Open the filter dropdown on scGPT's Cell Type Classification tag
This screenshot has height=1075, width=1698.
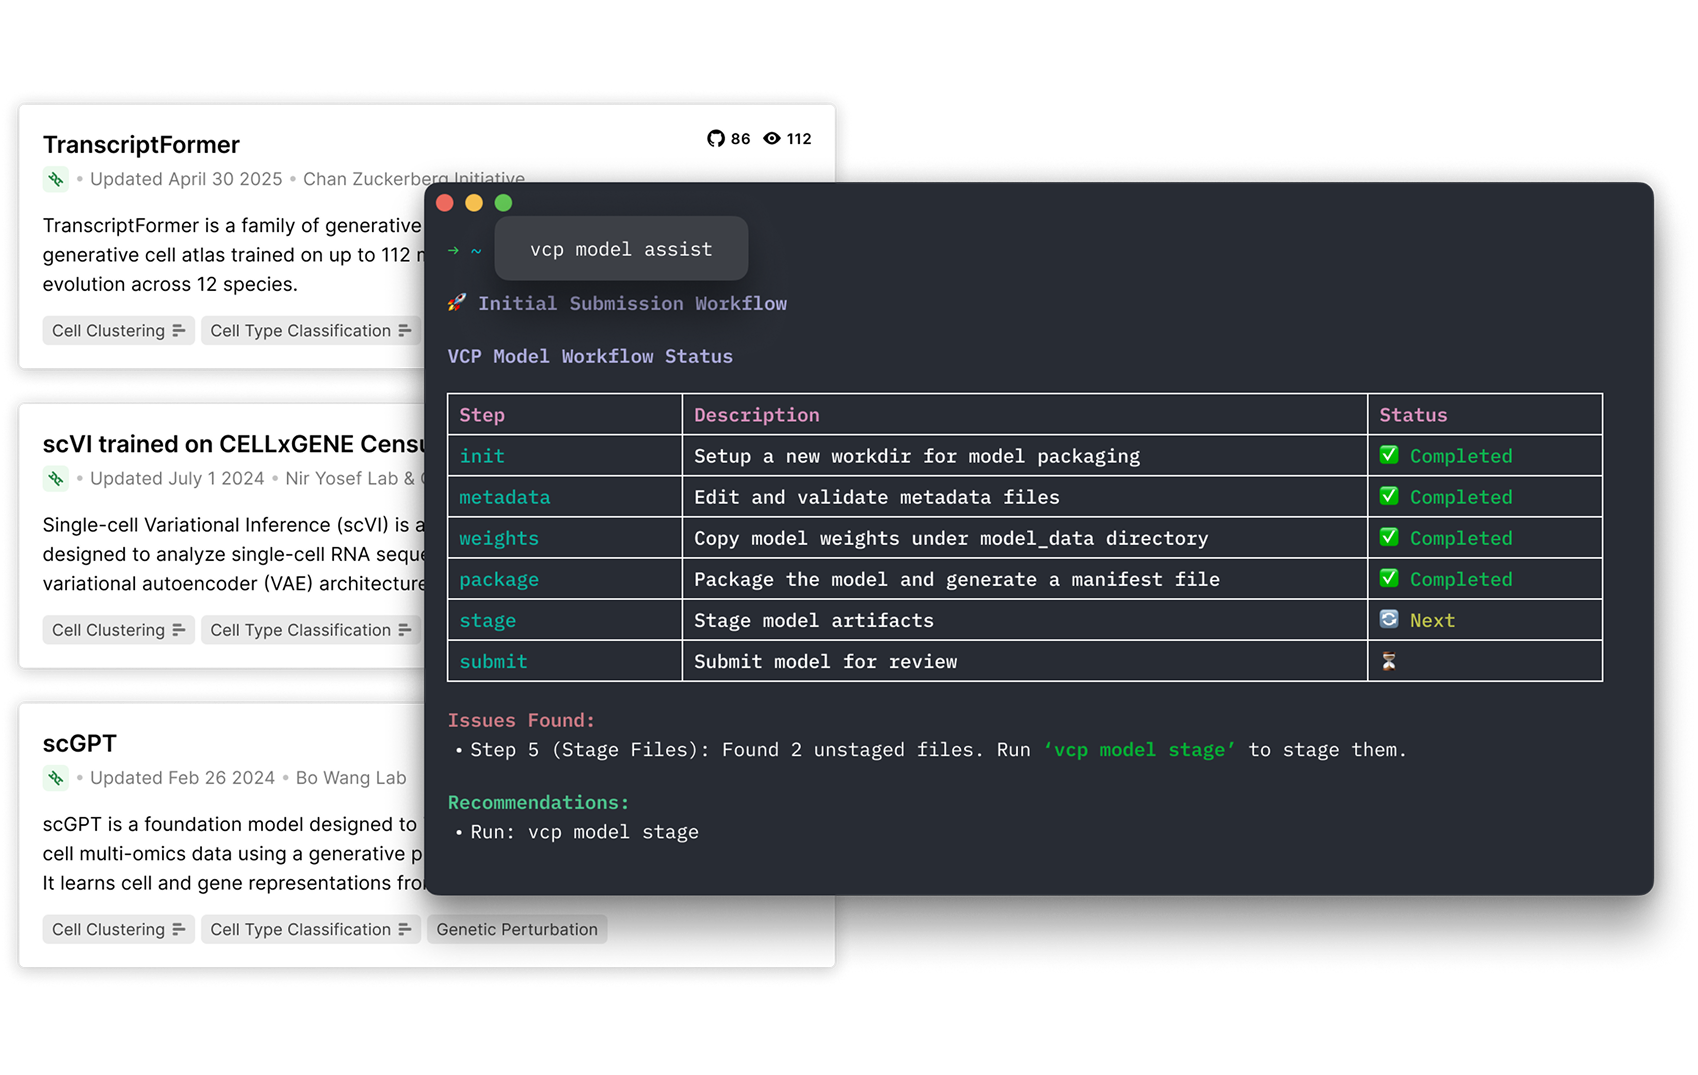pos(404,929)
